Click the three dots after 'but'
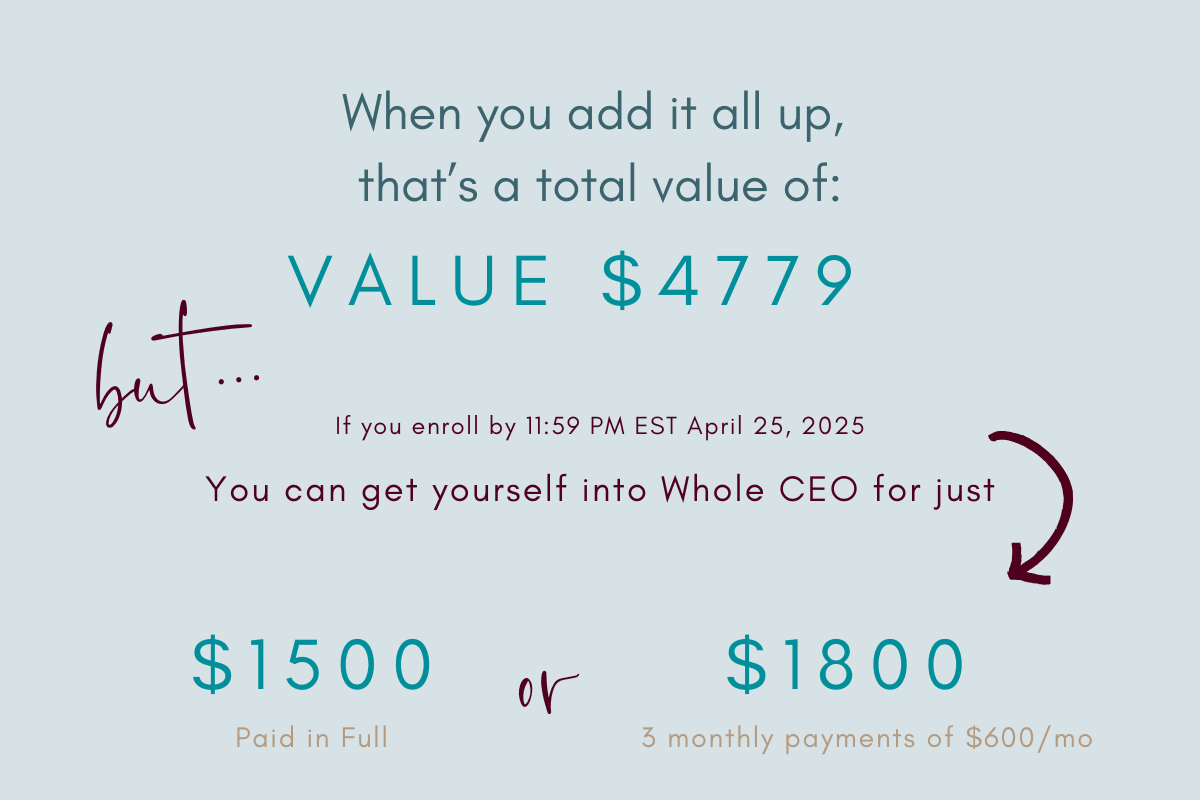 242,377
